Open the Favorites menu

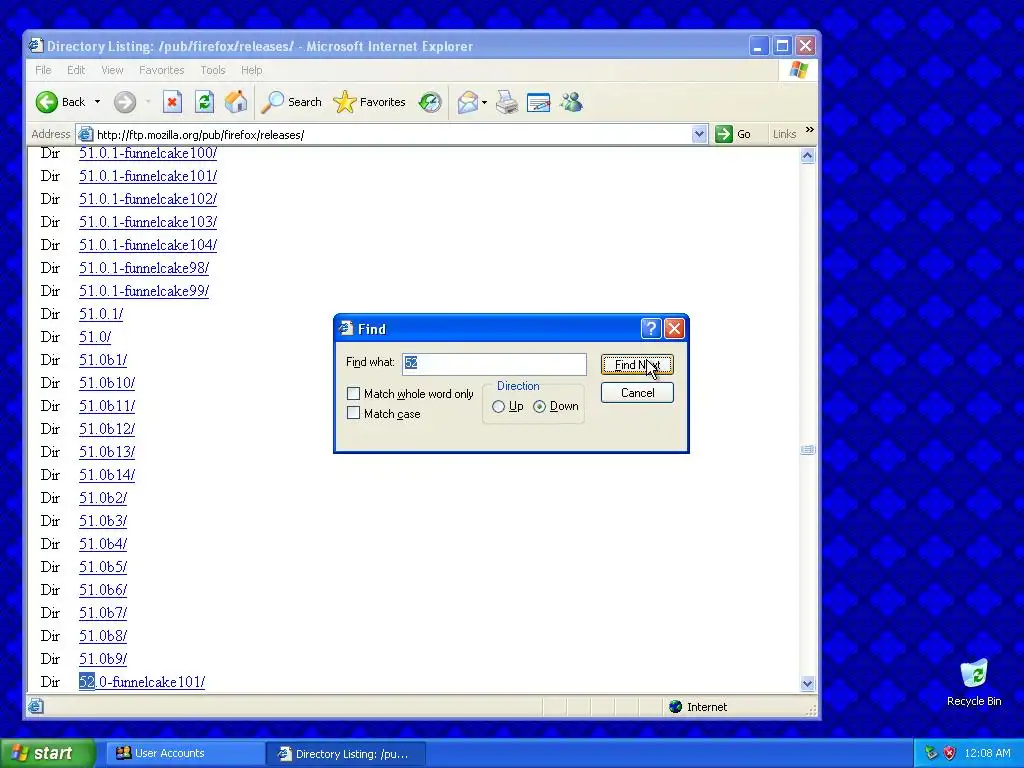(161, 70)
